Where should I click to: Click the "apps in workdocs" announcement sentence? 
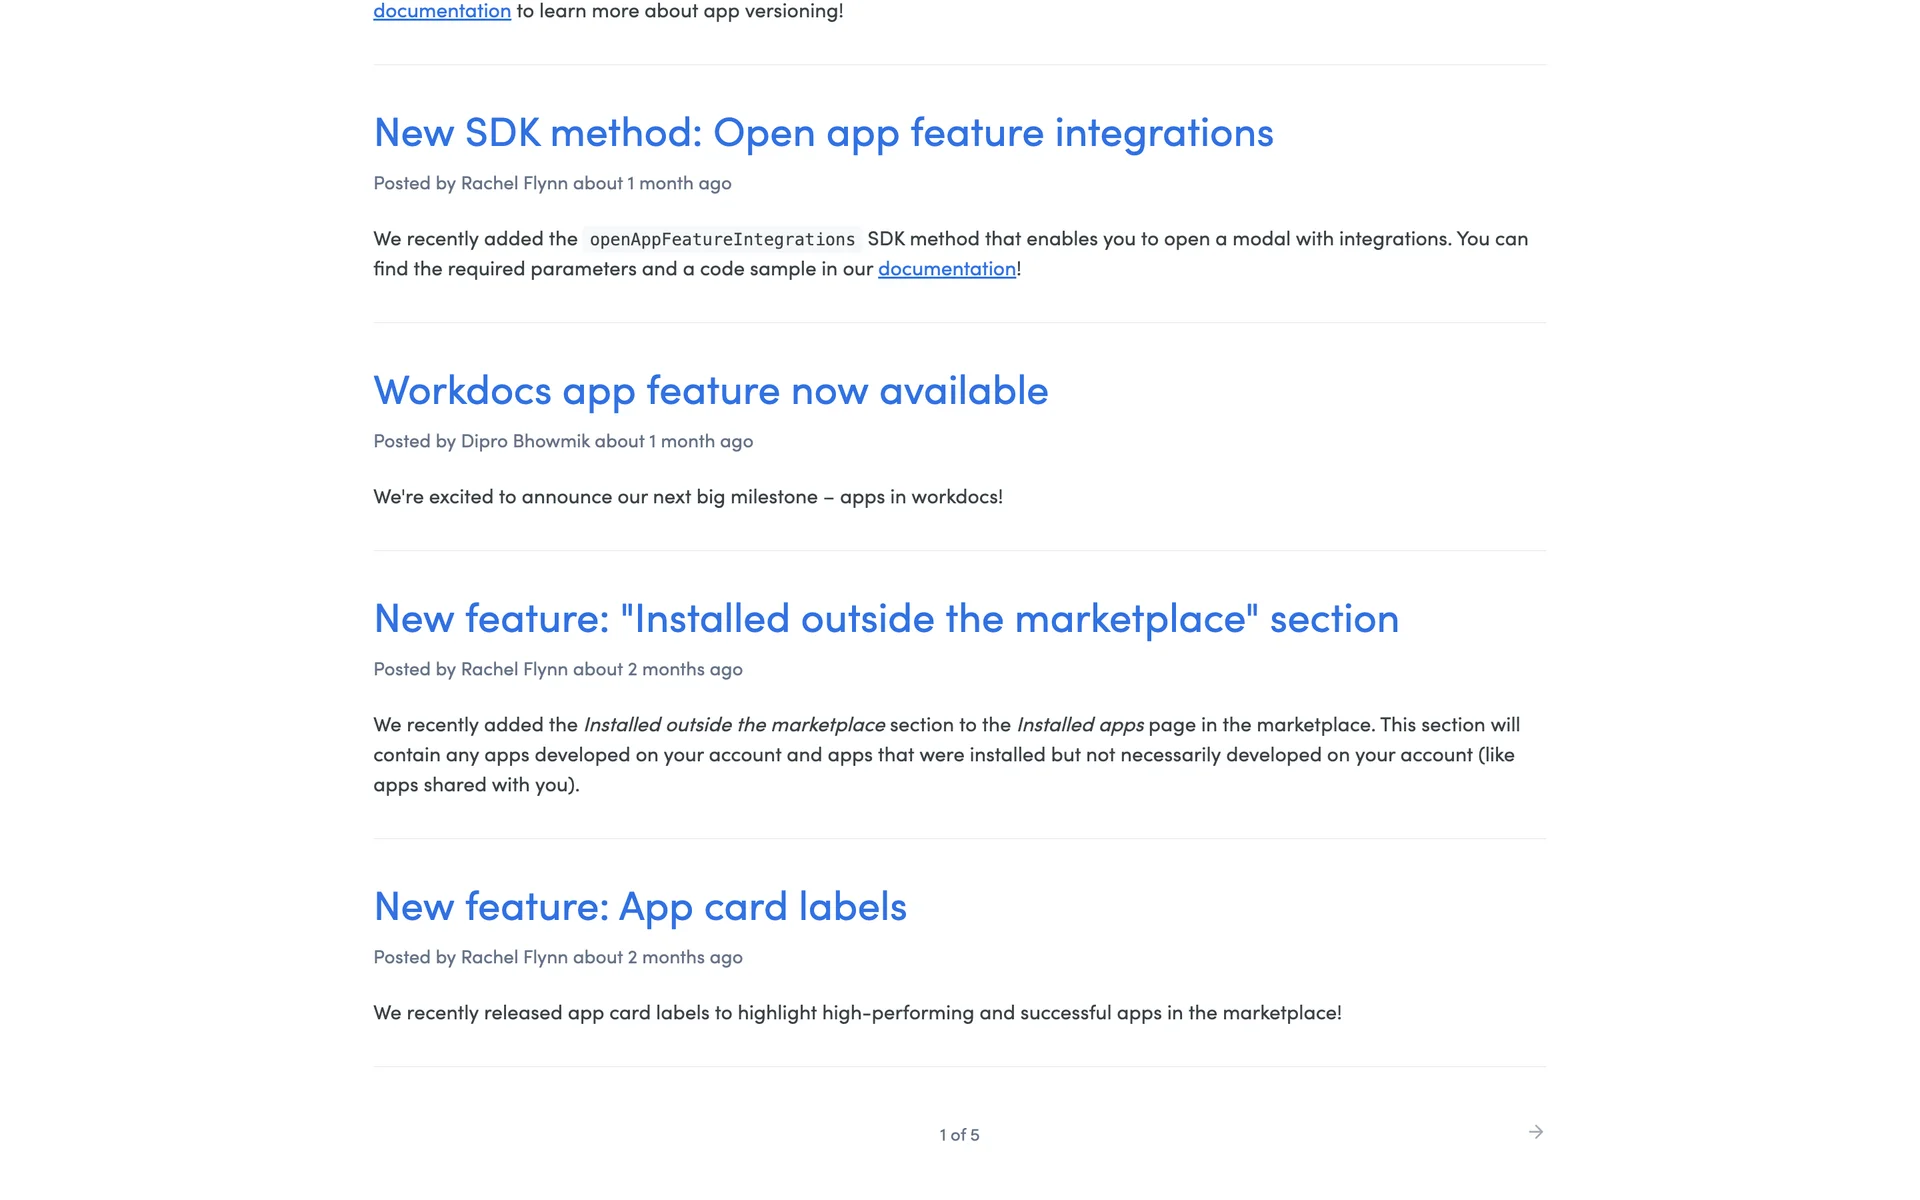(x=687, y=497)
